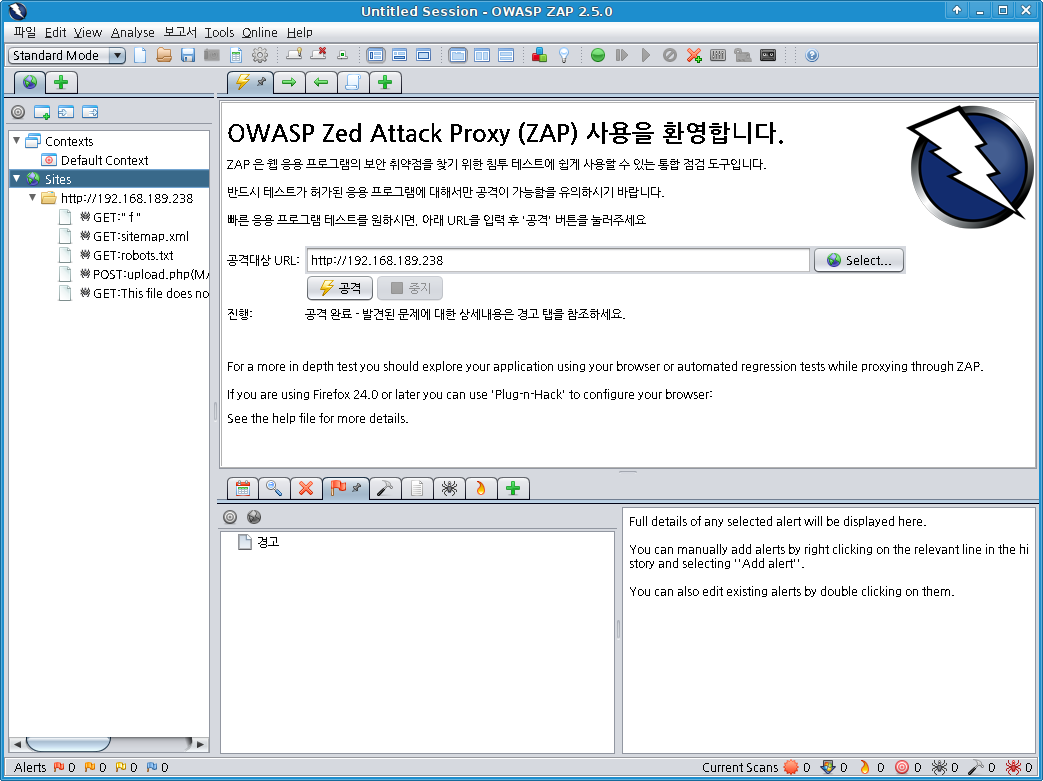This screenshot has width=1043, height=781.
Task: Open the script console scroll tab
Action: [353, 82]
